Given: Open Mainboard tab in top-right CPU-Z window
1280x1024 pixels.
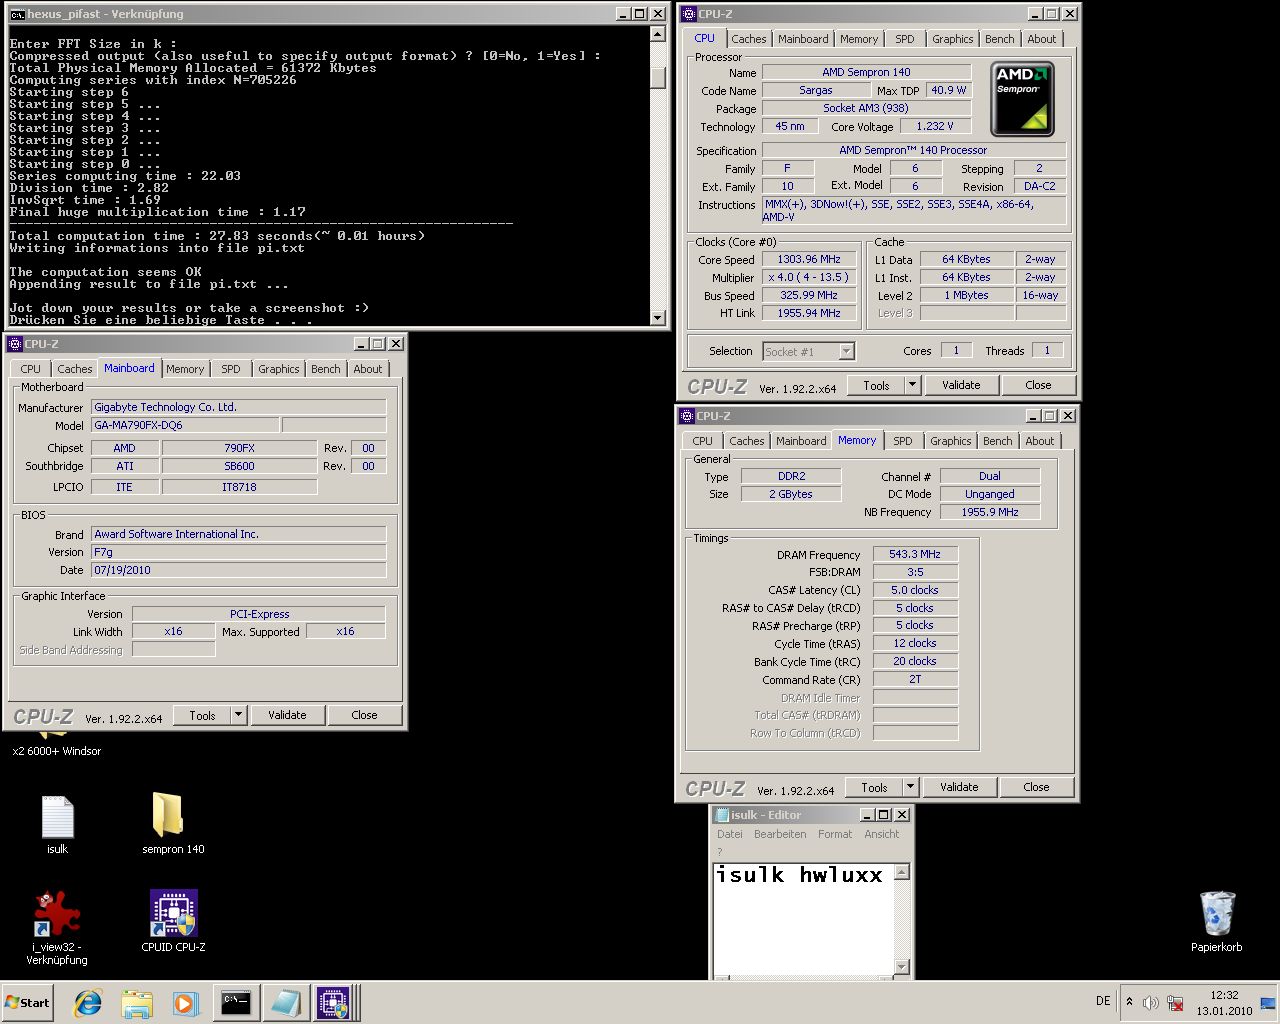Looking at the screenshot, I should [x=803, y=39].
